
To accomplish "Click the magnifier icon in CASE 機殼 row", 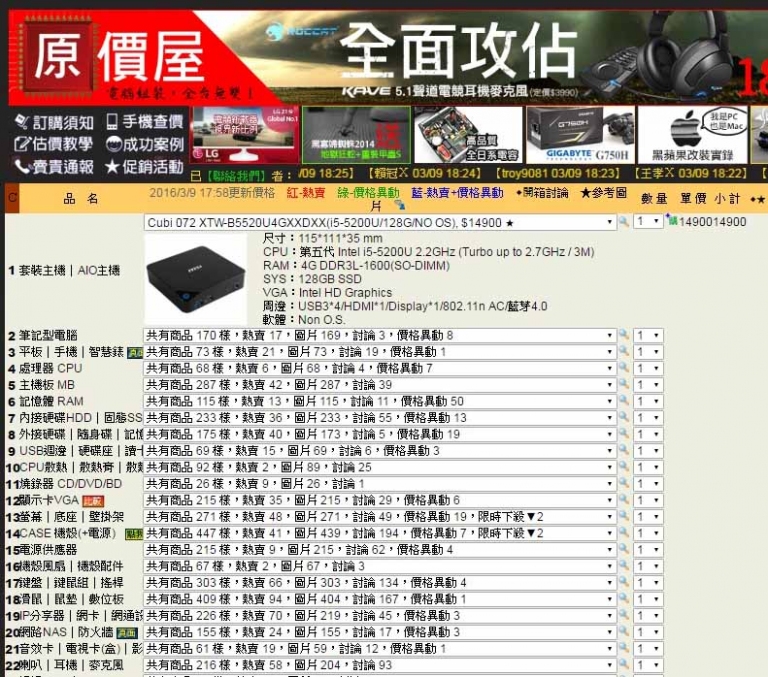I will (624, 532).
